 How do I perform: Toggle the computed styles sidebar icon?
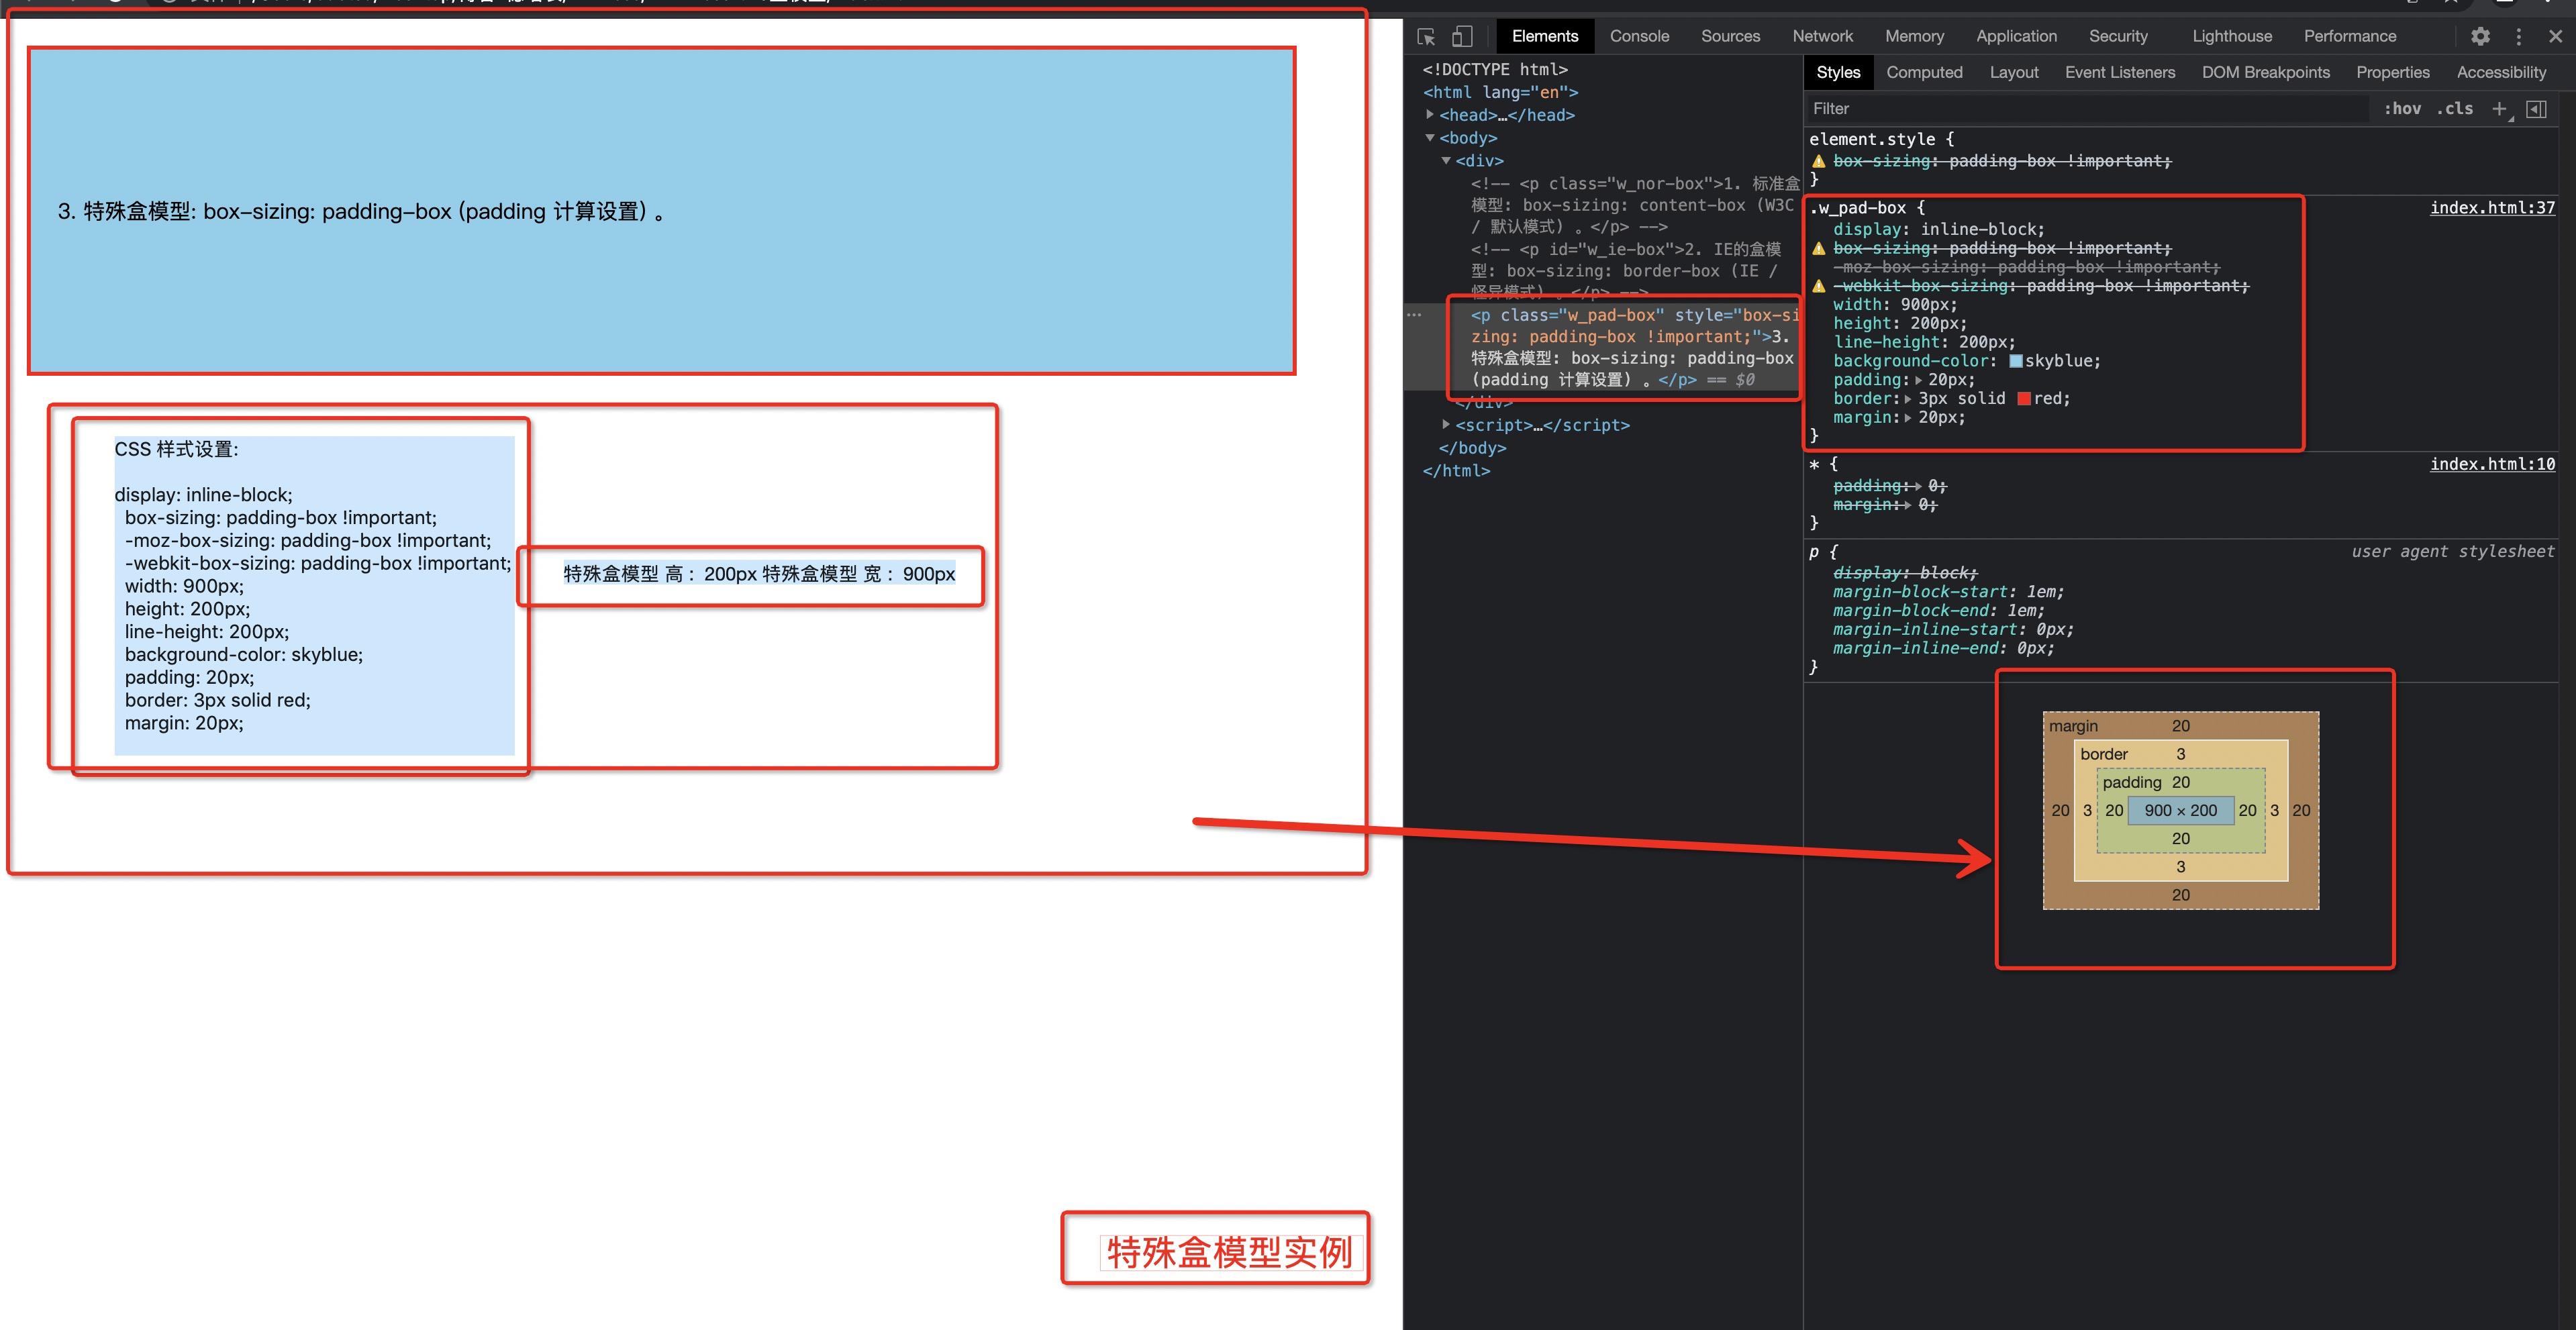point(2537,109)
